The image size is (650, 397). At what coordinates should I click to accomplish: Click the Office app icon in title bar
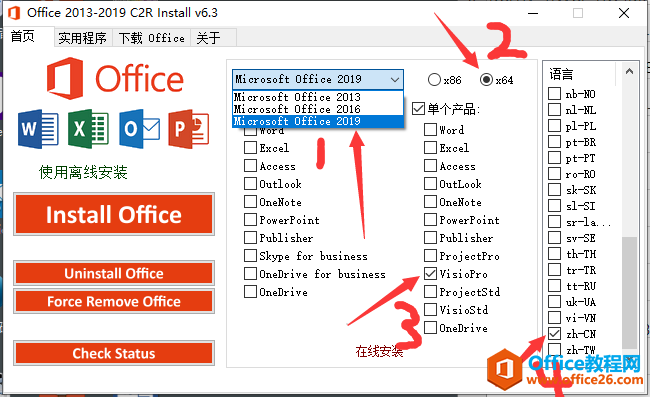coord(14,13)
